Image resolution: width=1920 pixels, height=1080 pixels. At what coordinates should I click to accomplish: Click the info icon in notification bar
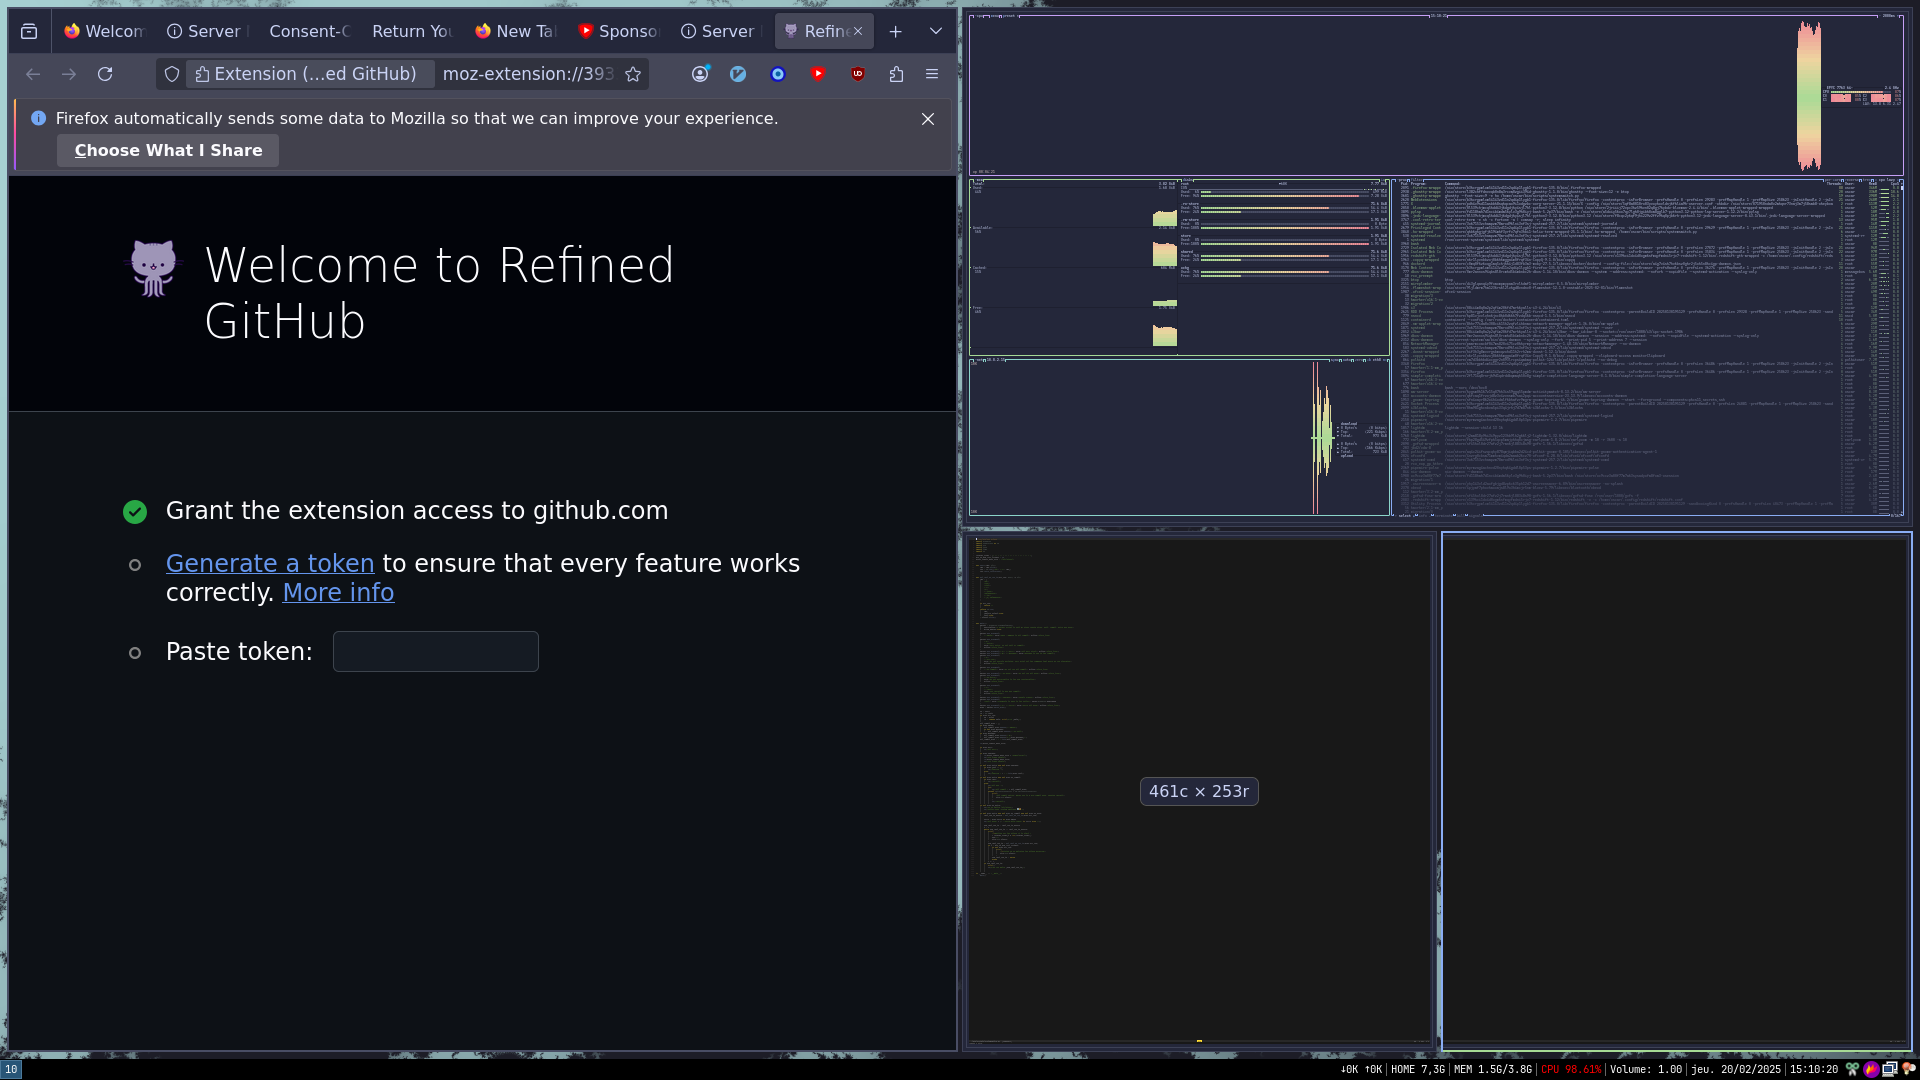[38, 118]
